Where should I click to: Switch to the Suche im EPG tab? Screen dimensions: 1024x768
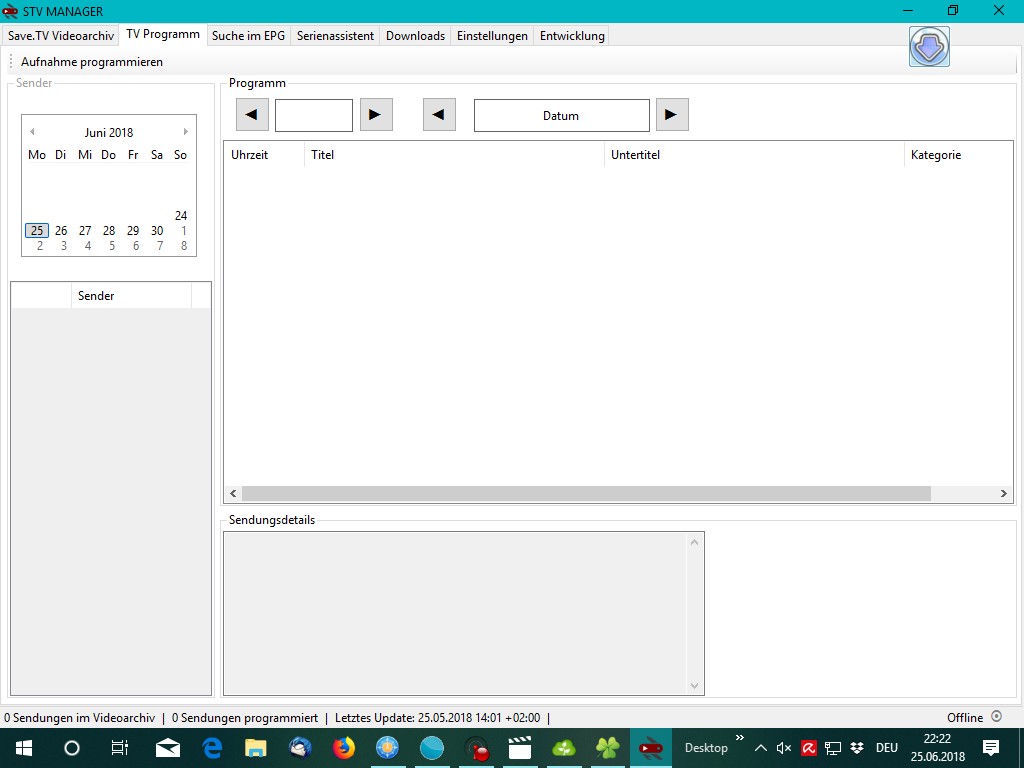(x=248, y=36)
